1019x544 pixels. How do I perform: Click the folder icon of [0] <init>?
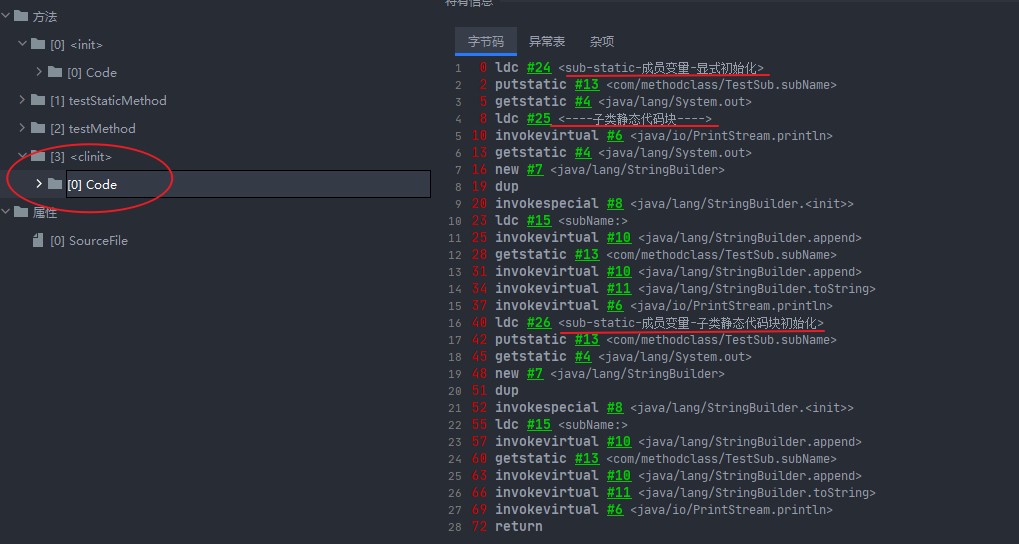point(38,44)
